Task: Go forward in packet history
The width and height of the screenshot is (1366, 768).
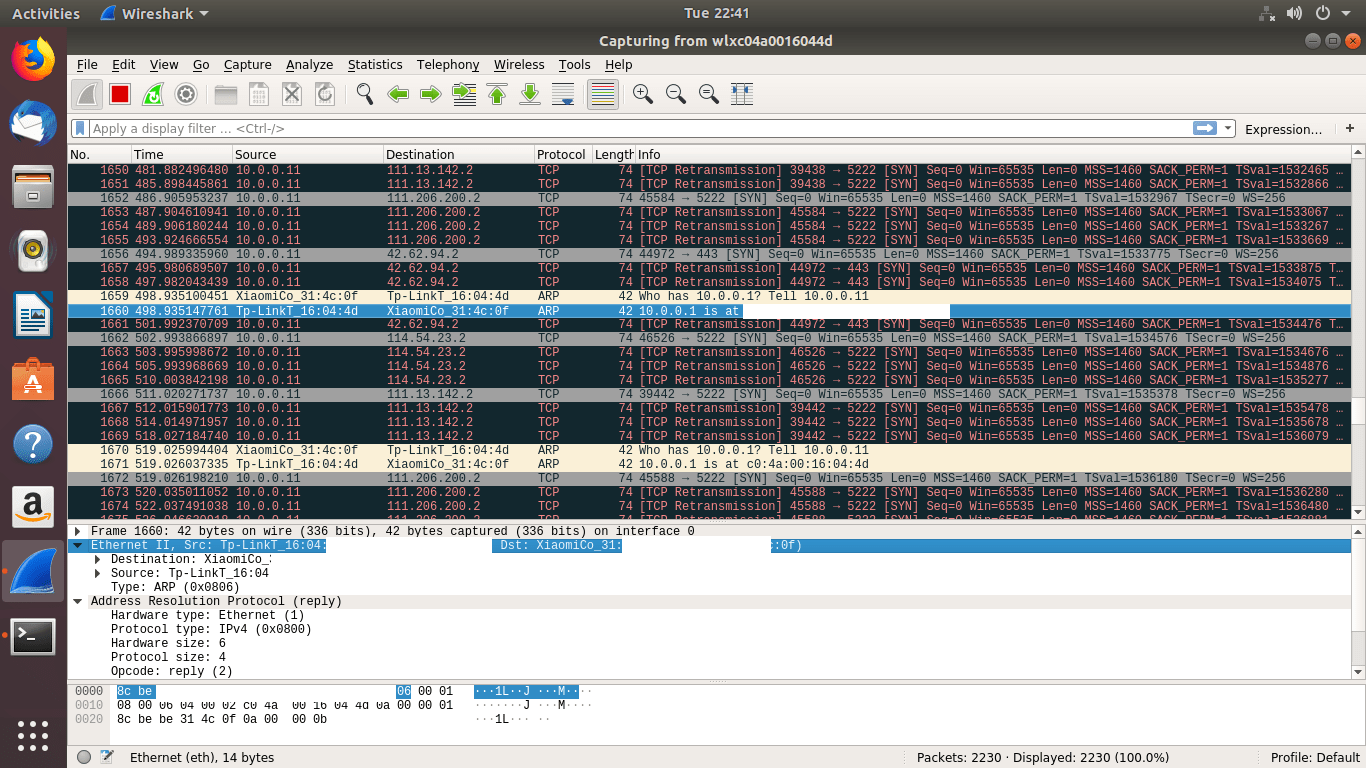Action: pyautogui.click(x=431, y=94)
